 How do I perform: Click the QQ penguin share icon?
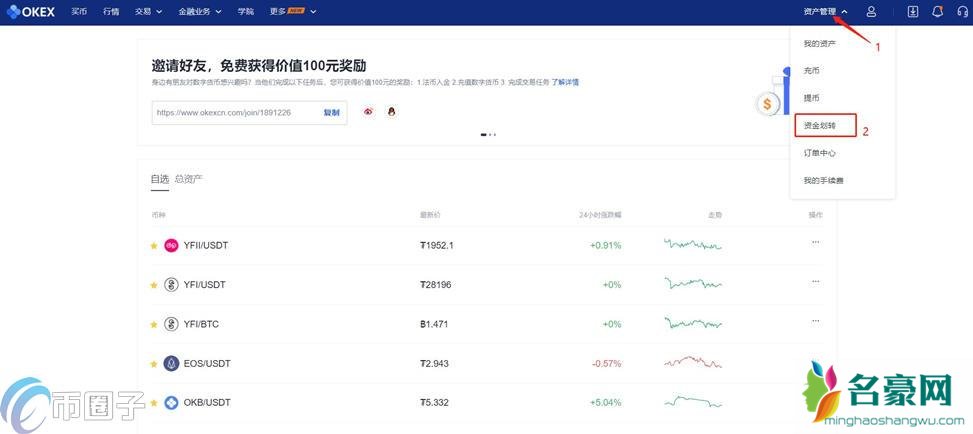pyautogui.click(x=391, y=112)
